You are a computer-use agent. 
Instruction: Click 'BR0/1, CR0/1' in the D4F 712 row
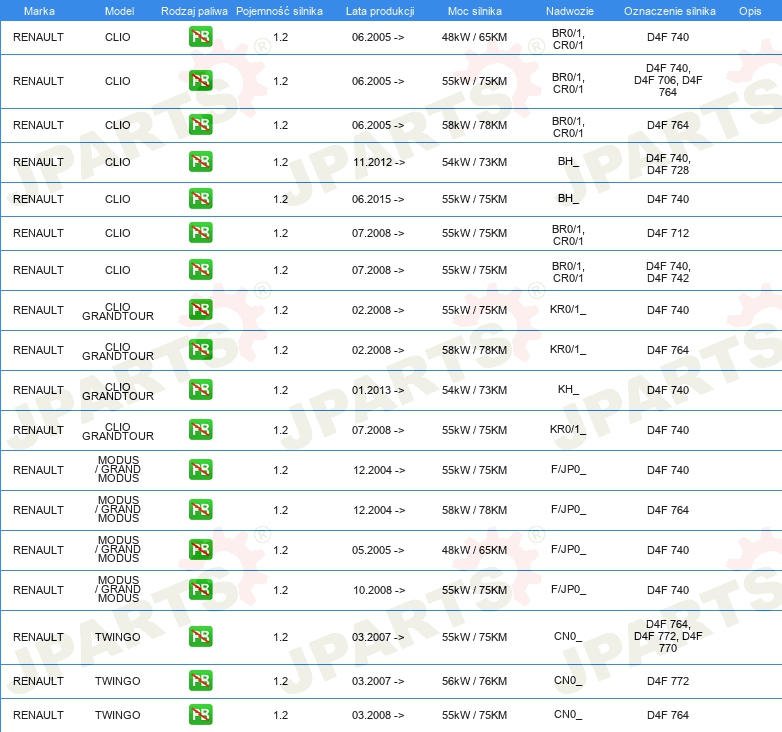pyautogui.click(x=568, y=235)
